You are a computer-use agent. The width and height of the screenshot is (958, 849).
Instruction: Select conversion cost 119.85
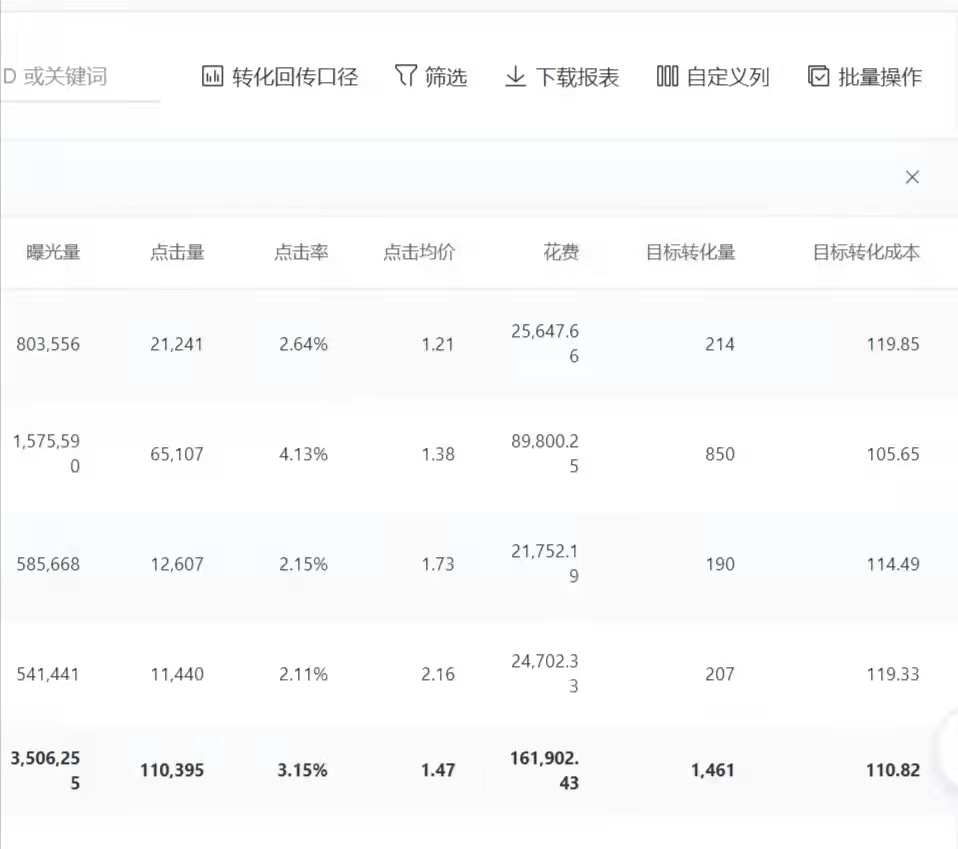(x=893, y=344)
